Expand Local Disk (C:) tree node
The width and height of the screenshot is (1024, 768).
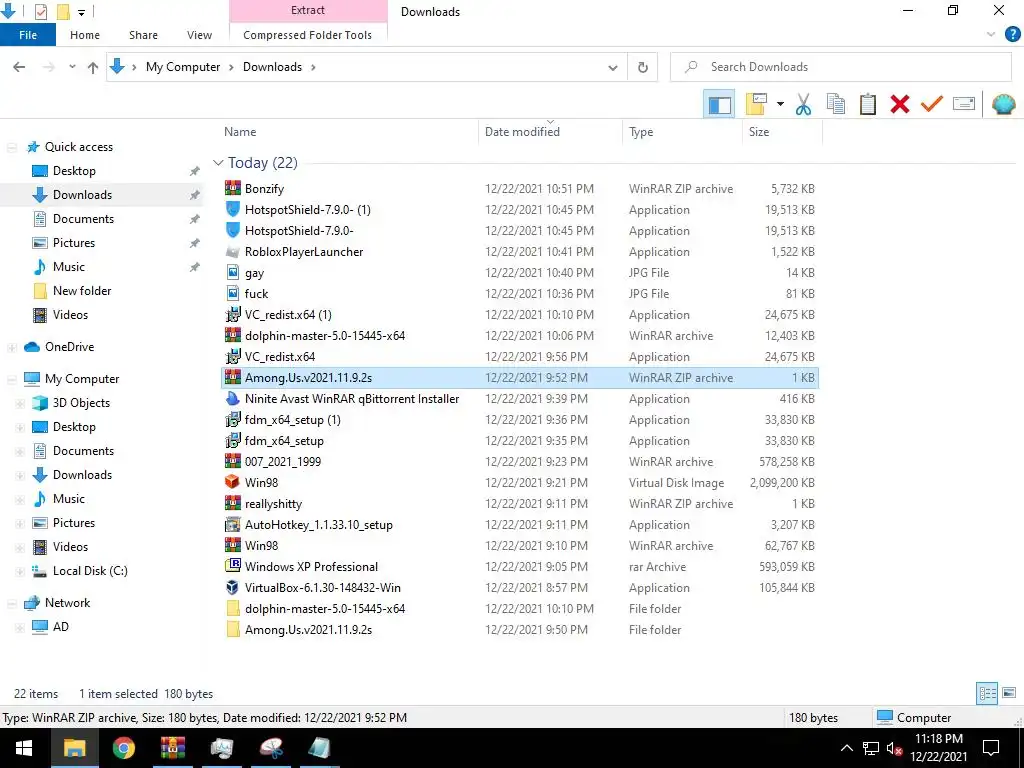(20, 571)
